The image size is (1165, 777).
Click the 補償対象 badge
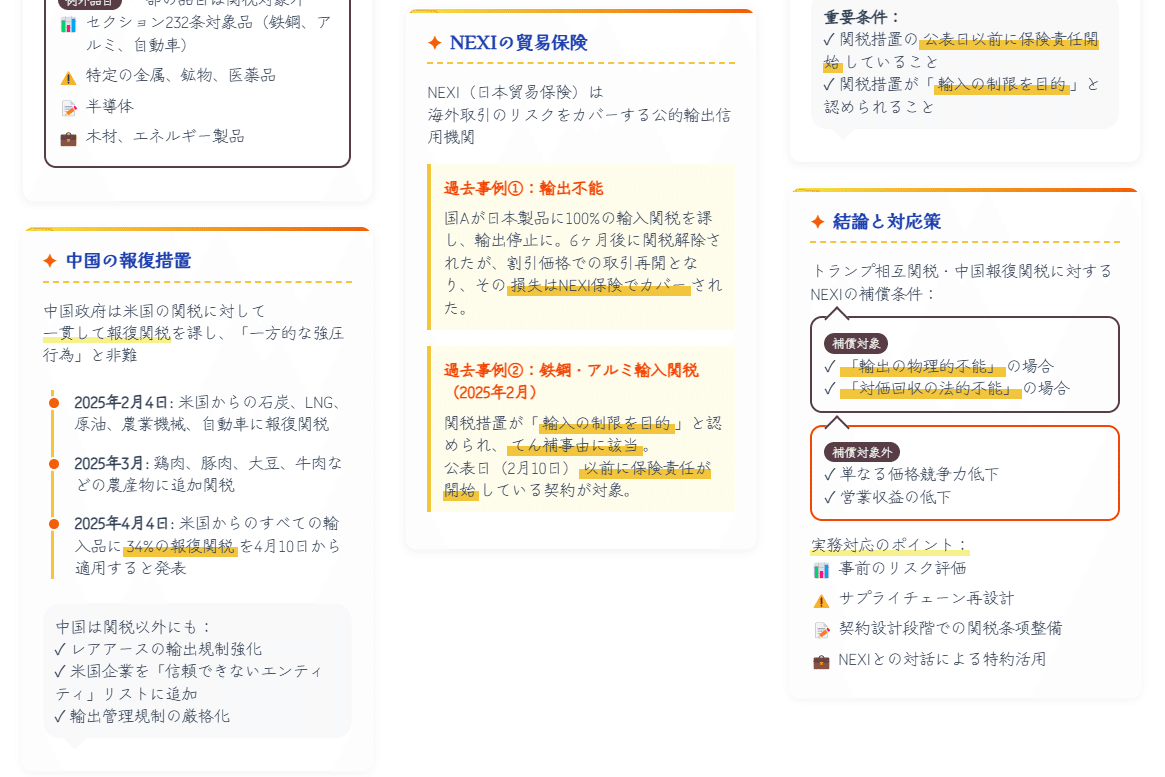[856, 343]
